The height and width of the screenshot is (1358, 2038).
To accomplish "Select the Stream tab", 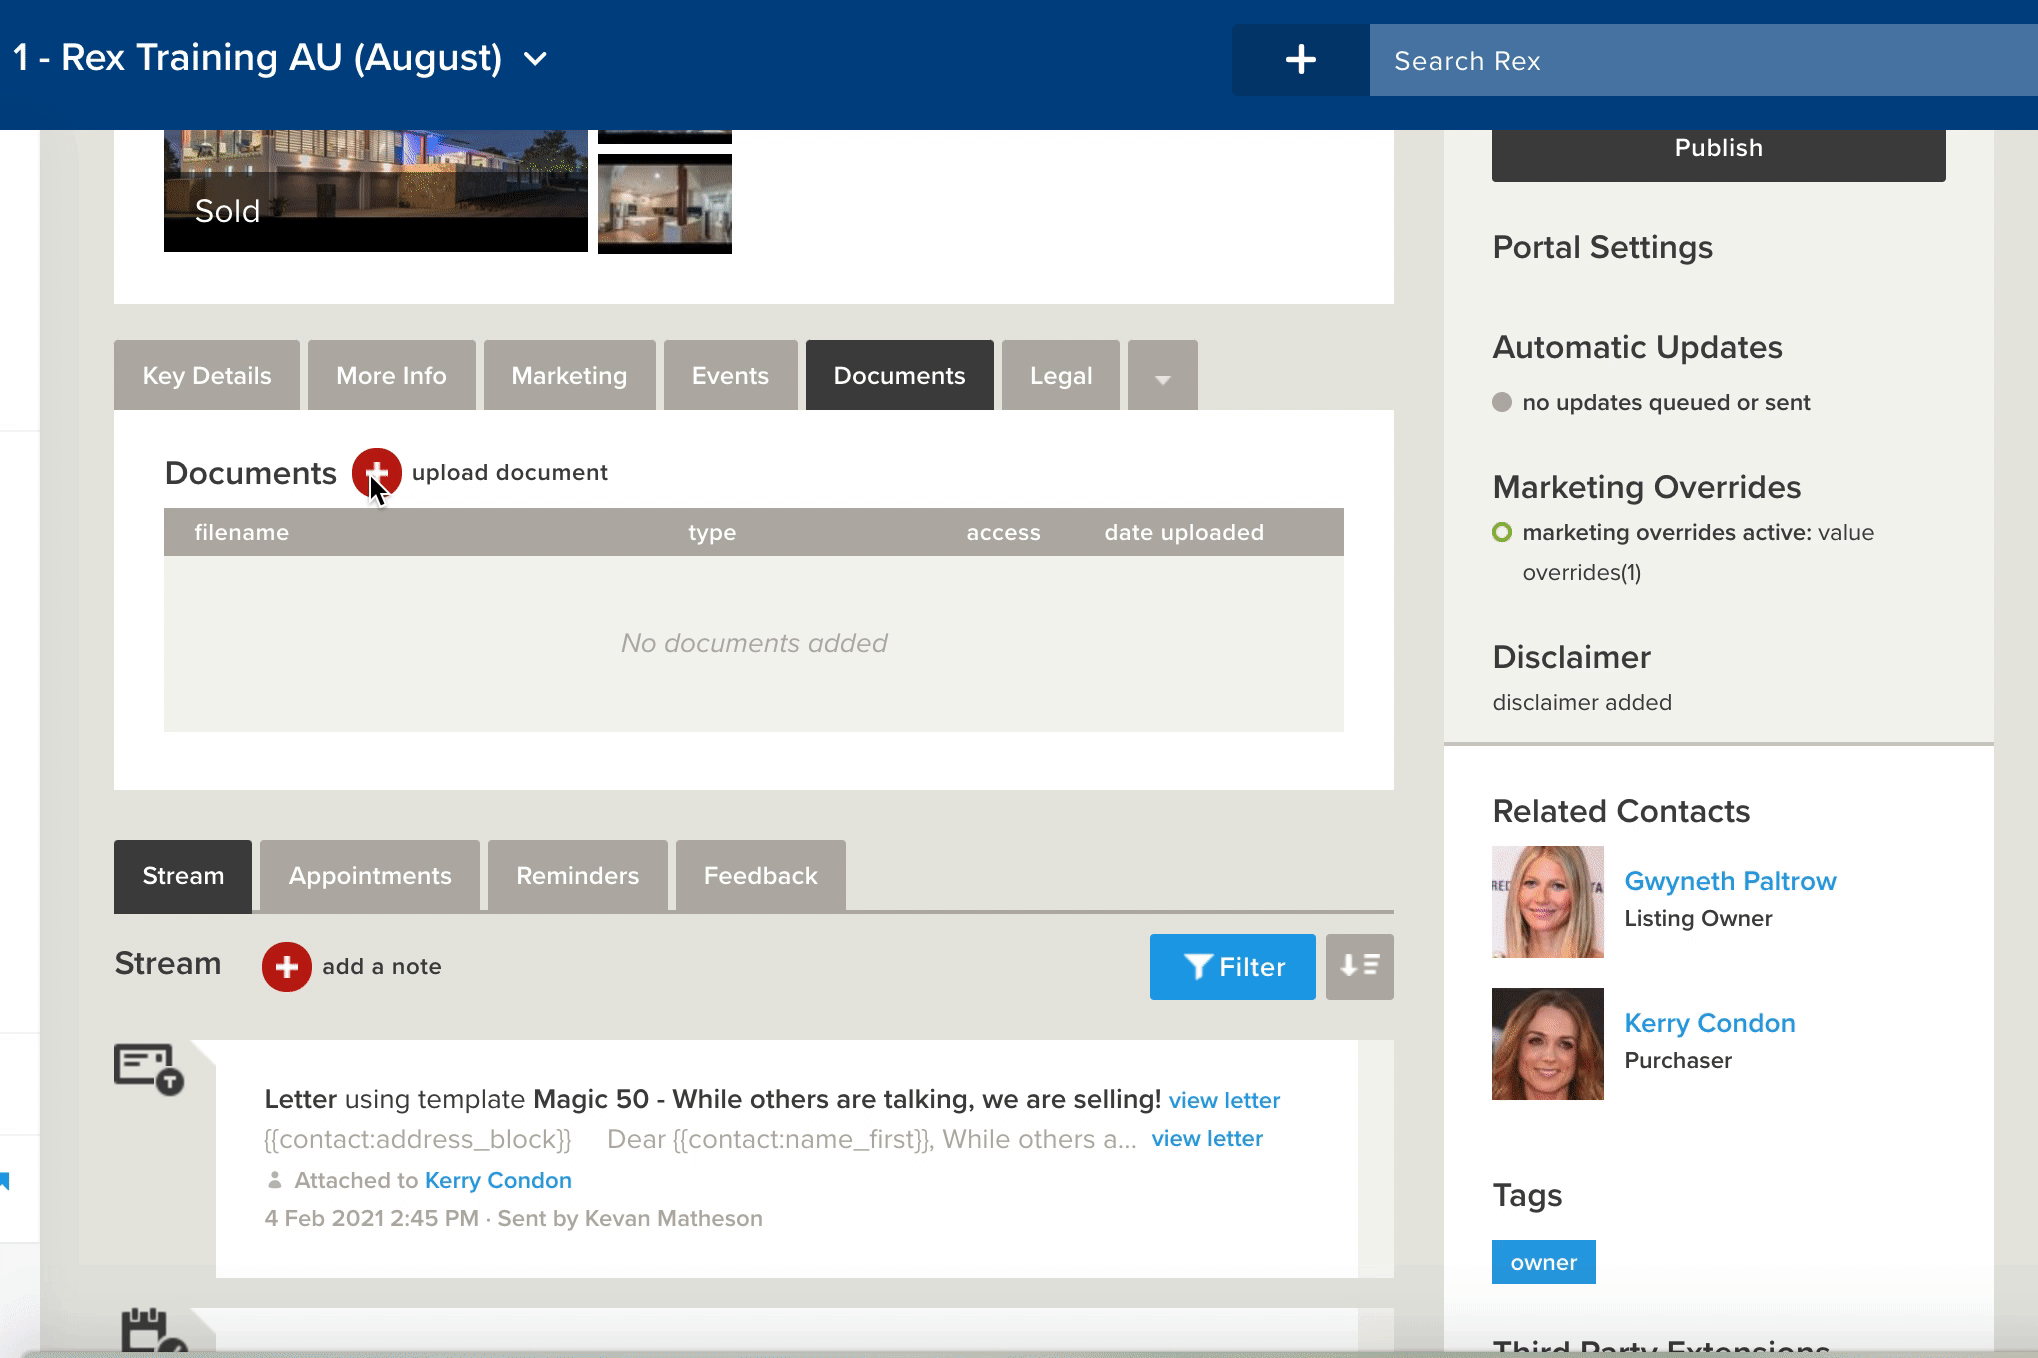I will click(183, 876).
